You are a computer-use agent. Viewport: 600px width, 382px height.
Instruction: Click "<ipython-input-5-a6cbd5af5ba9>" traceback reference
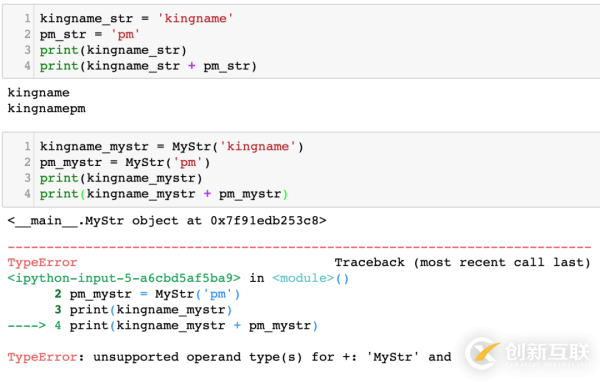pos(124,278)
